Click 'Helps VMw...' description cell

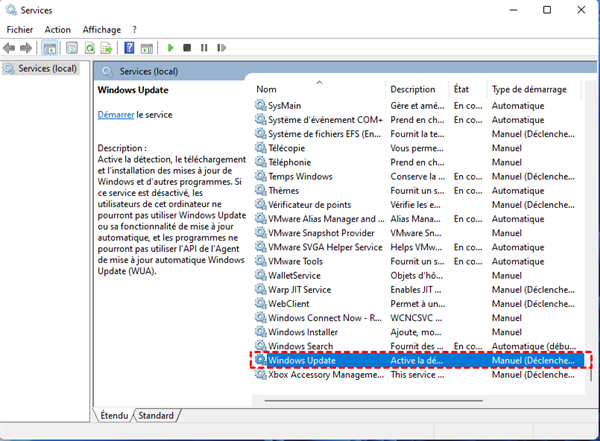click(x=416, y=247)
